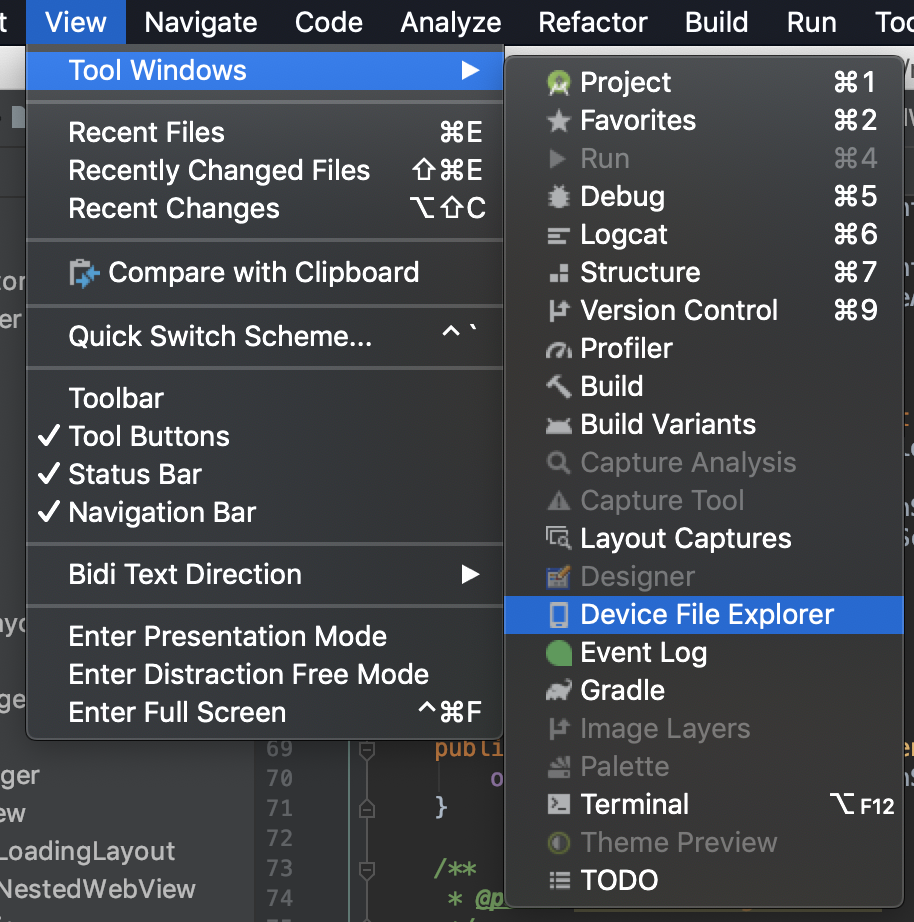This screenshot has height=922, width=914.
Task: Toggle the Status Bar visibility option
Action: (x=265, y=475)
